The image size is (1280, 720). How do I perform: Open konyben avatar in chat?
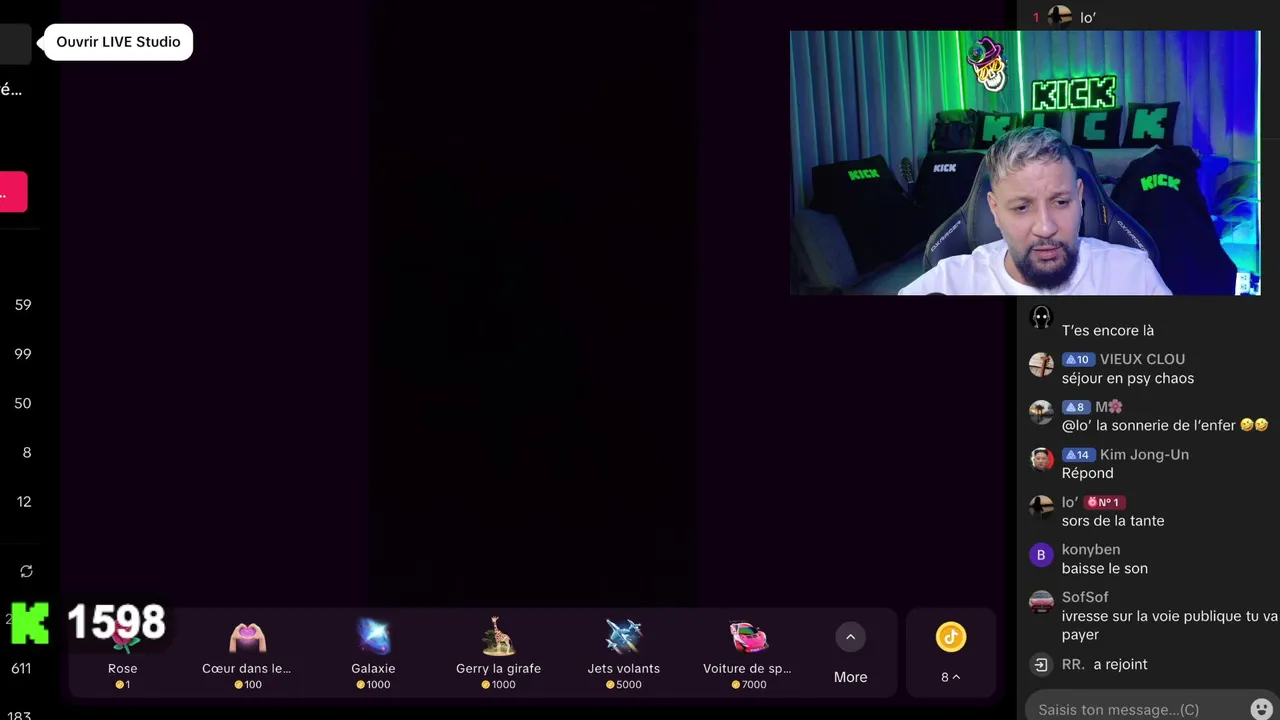coord(1041,555)
